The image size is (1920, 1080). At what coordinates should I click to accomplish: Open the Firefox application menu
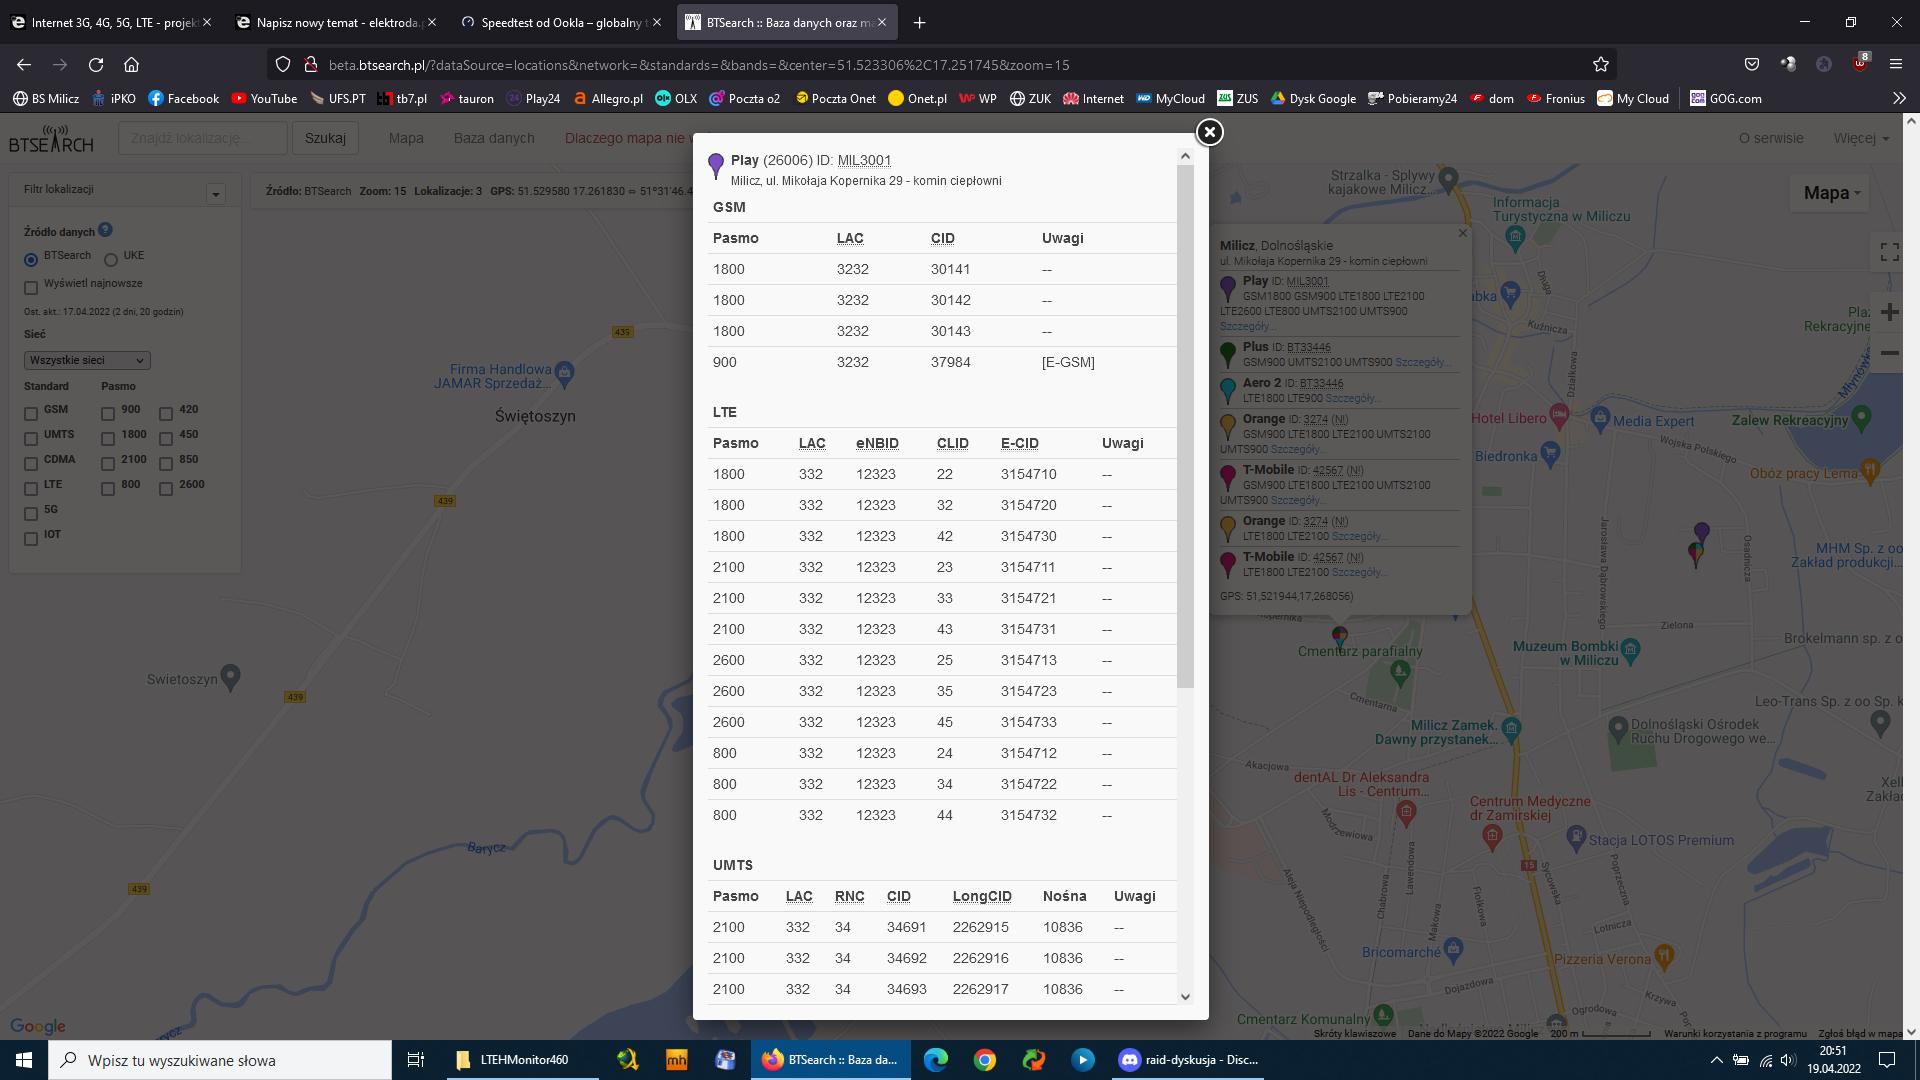tap(1896, 65)
